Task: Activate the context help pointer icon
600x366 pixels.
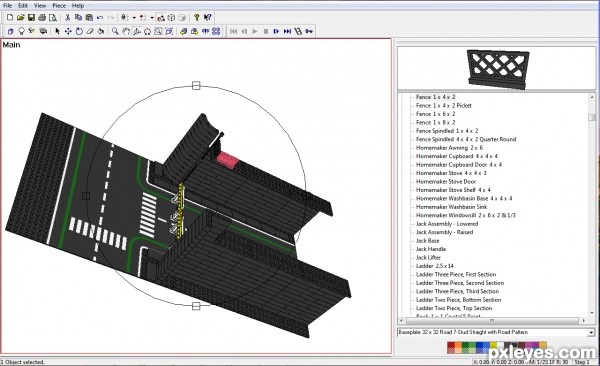Action: click(x=207, y=18)
